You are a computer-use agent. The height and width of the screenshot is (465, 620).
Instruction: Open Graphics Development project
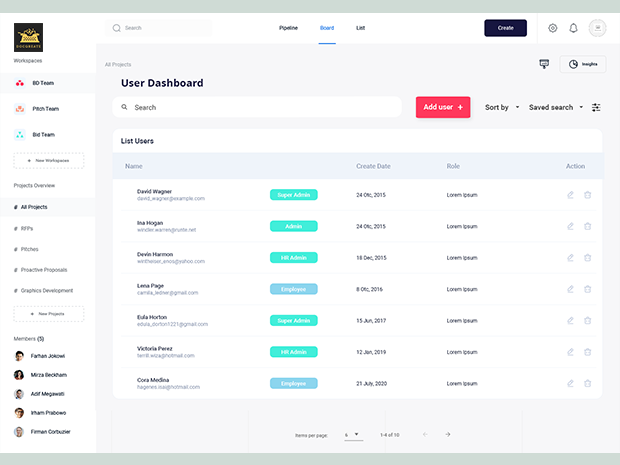click(43, 290)
